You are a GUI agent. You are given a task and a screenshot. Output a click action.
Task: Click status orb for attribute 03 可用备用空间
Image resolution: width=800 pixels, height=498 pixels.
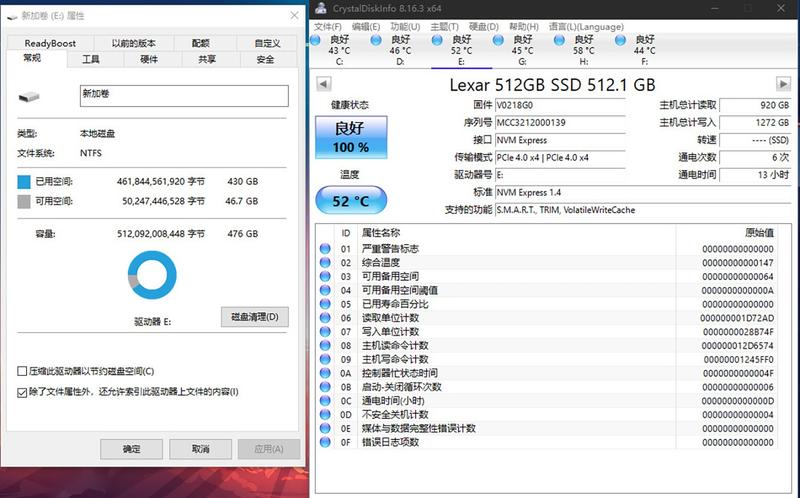pos(325,276)
